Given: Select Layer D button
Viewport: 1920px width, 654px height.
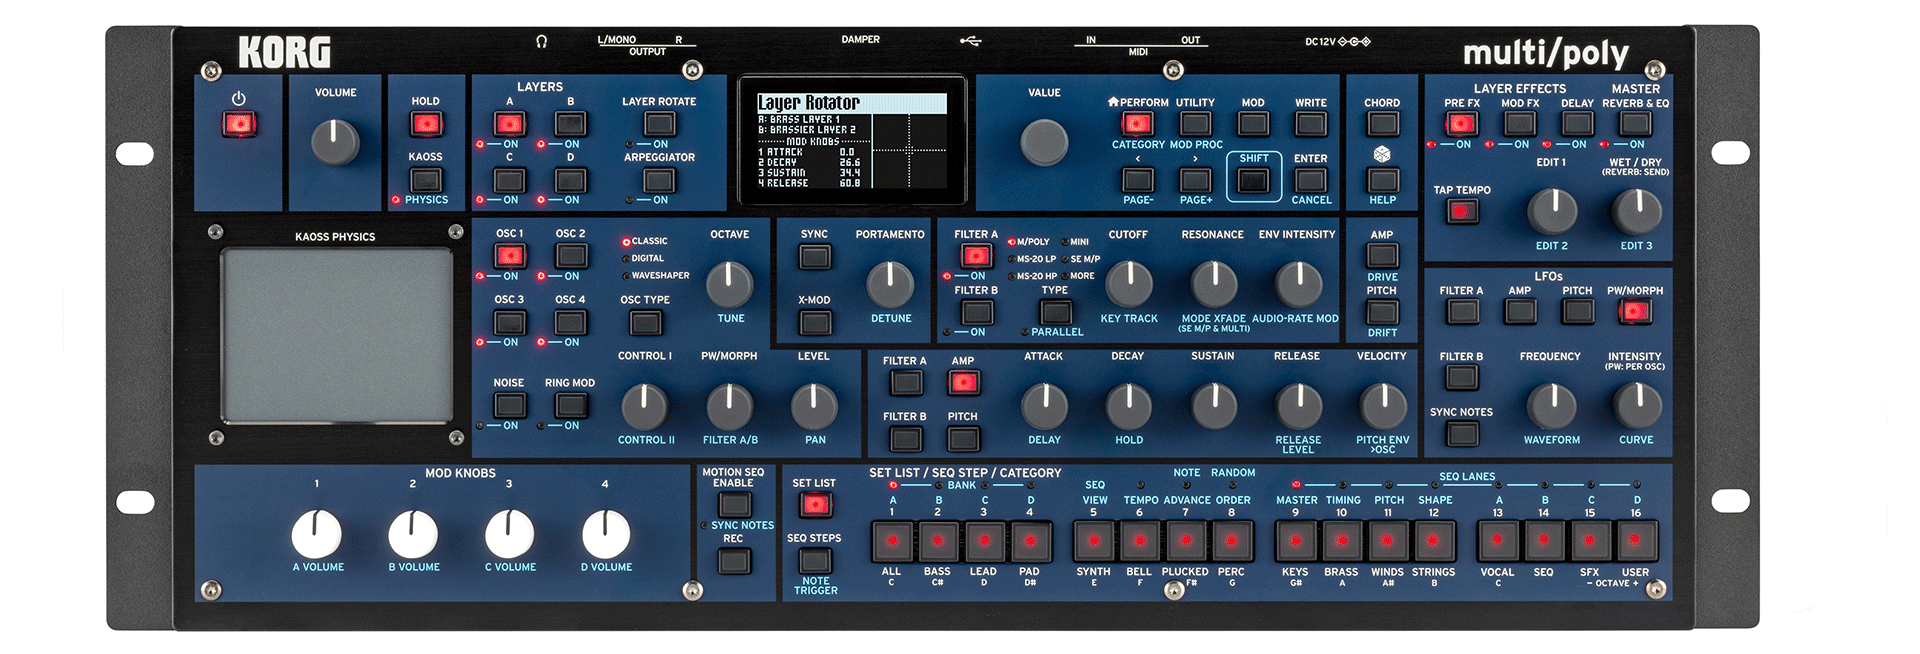Looking at the screenshot, I should [x=570, y=180].
